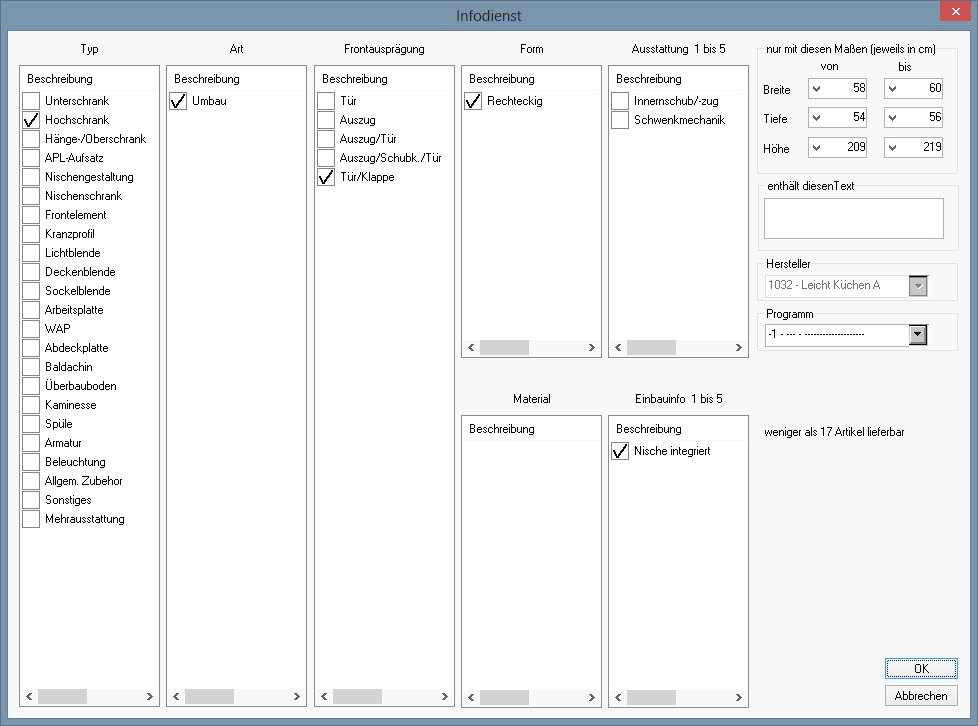Enable the Auszug/Tür front option
This screenshot has width=978, height=726.
tap(326, 139)
